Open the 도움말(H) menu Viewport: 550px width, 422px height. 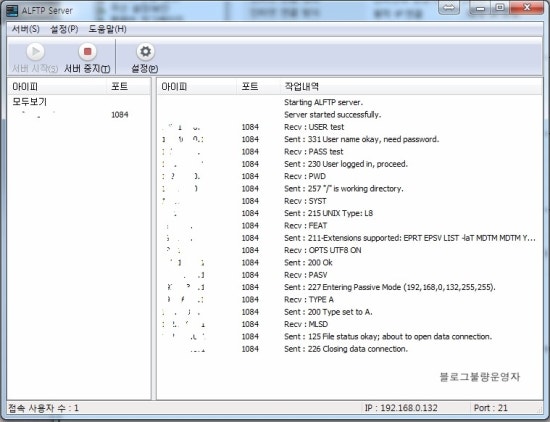point(107,29)
